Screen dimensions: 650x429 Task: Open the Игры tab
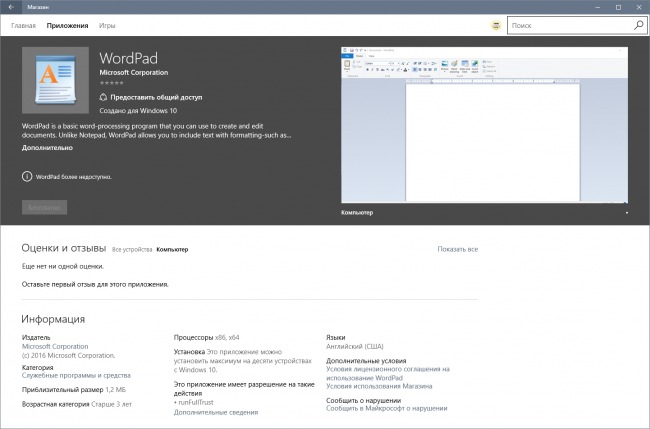pos(107,26)
